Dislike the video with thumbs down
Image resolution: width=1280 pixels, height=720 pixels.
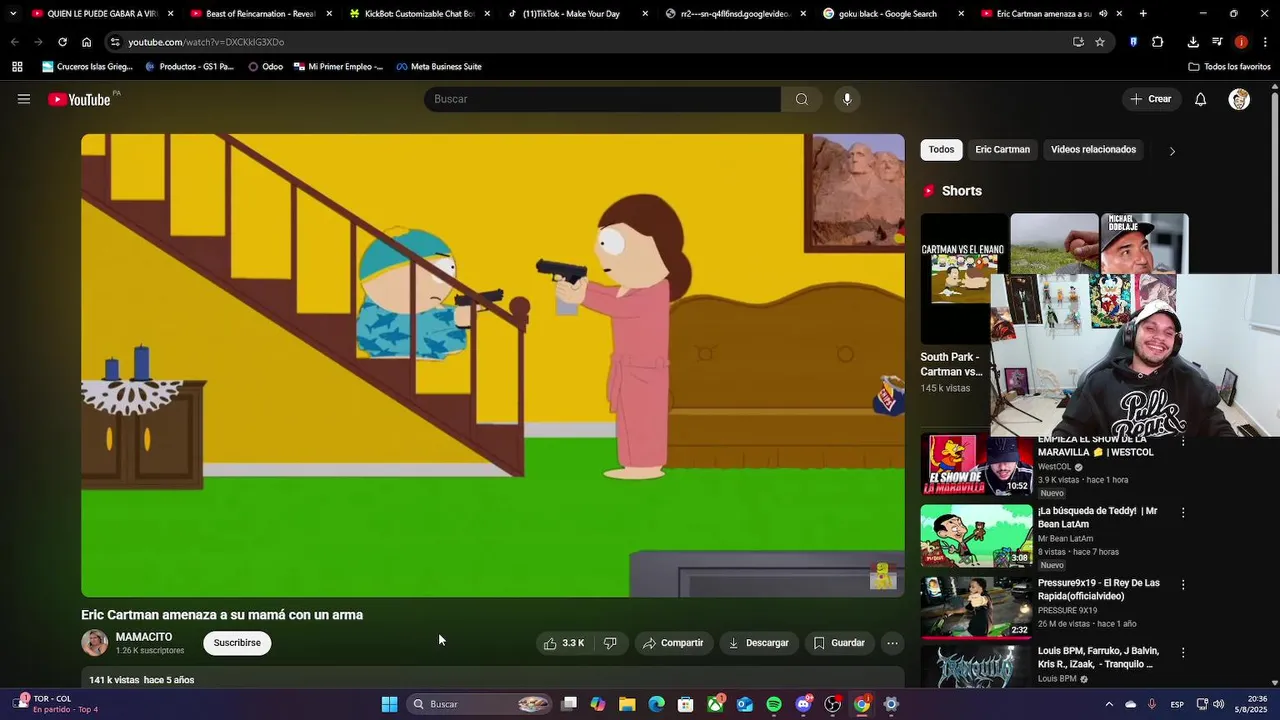click(610, 643)
